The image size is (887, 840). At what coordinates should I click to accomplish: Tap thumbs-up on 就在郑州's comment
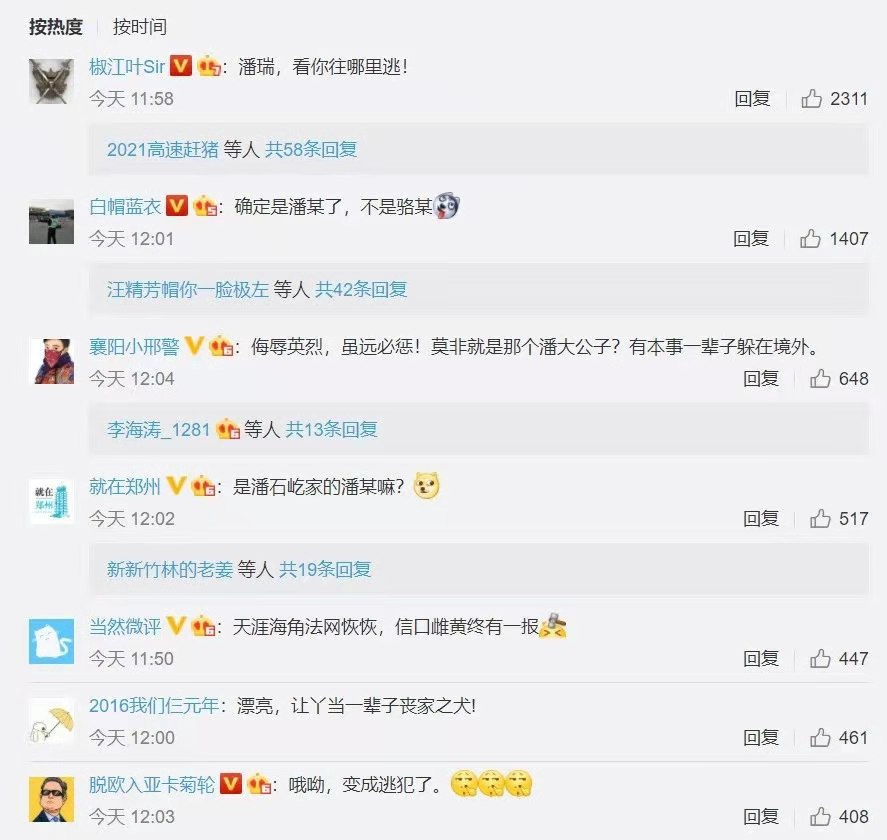(x=820, y=518)
